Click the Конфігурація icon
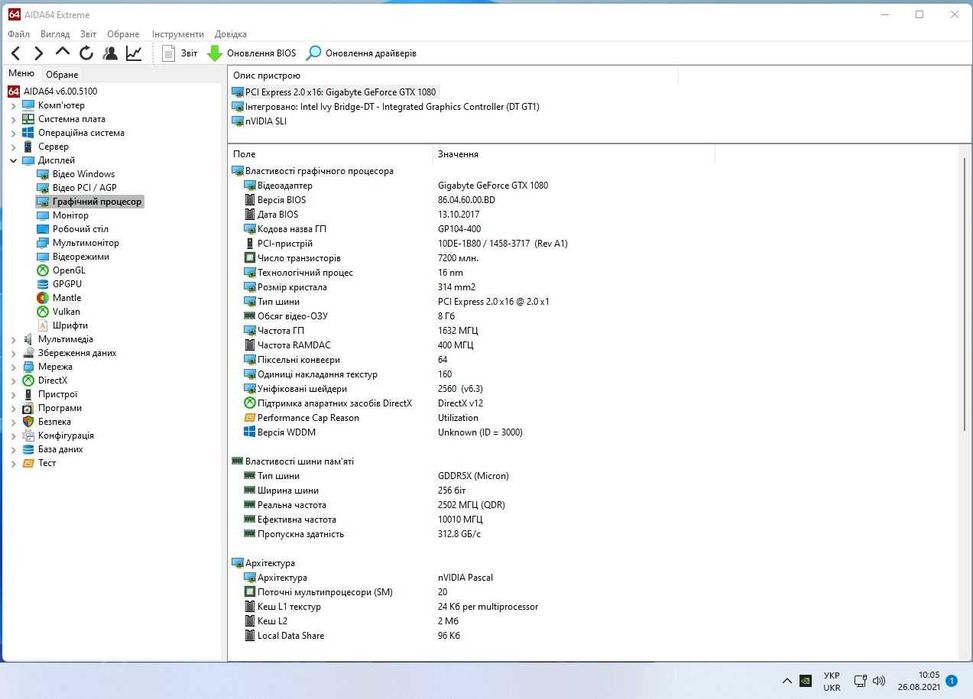 pos(28,436)
